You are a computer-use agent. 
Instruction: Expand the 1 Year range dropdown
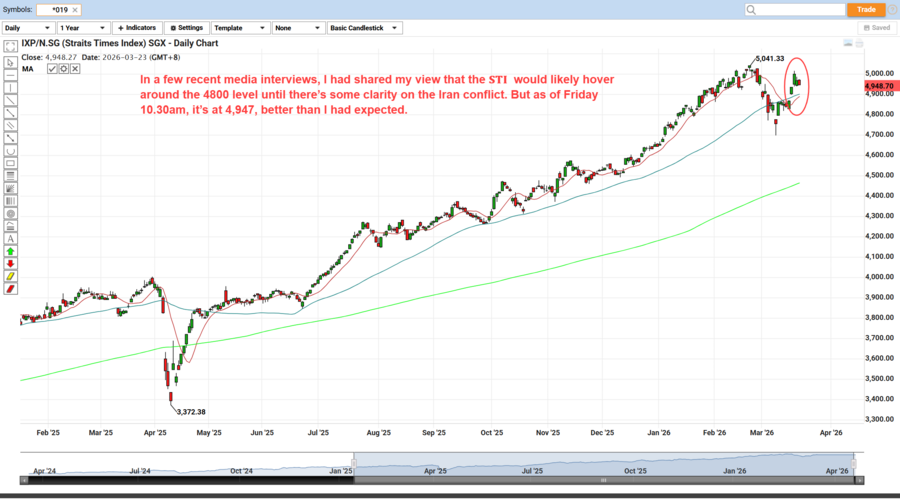pos(82,28)
